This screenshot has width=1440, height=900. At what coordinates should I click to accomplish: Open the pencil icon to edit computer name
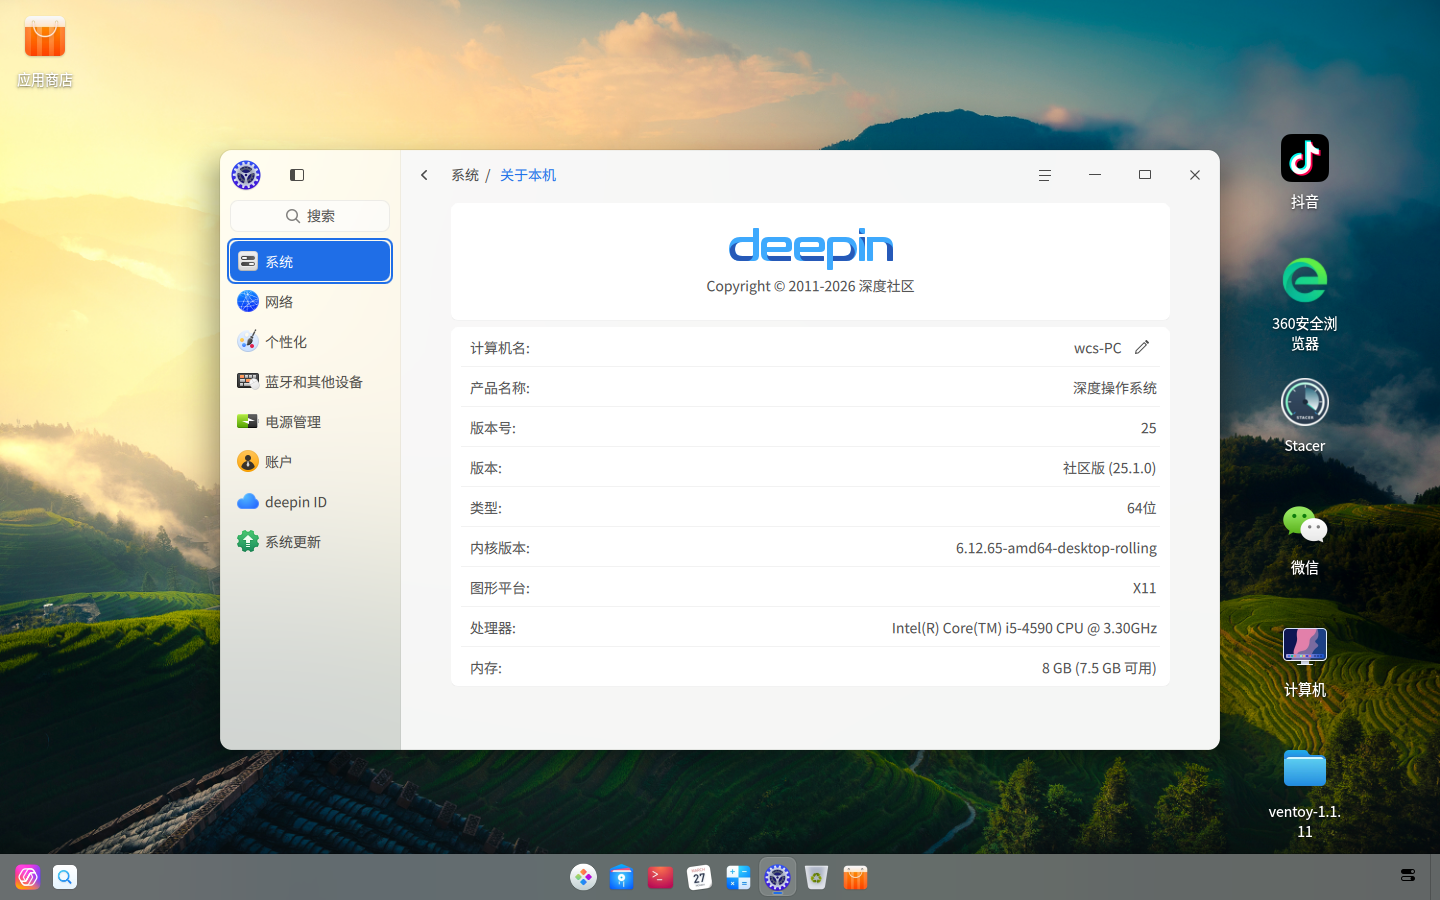[1143, 347]
